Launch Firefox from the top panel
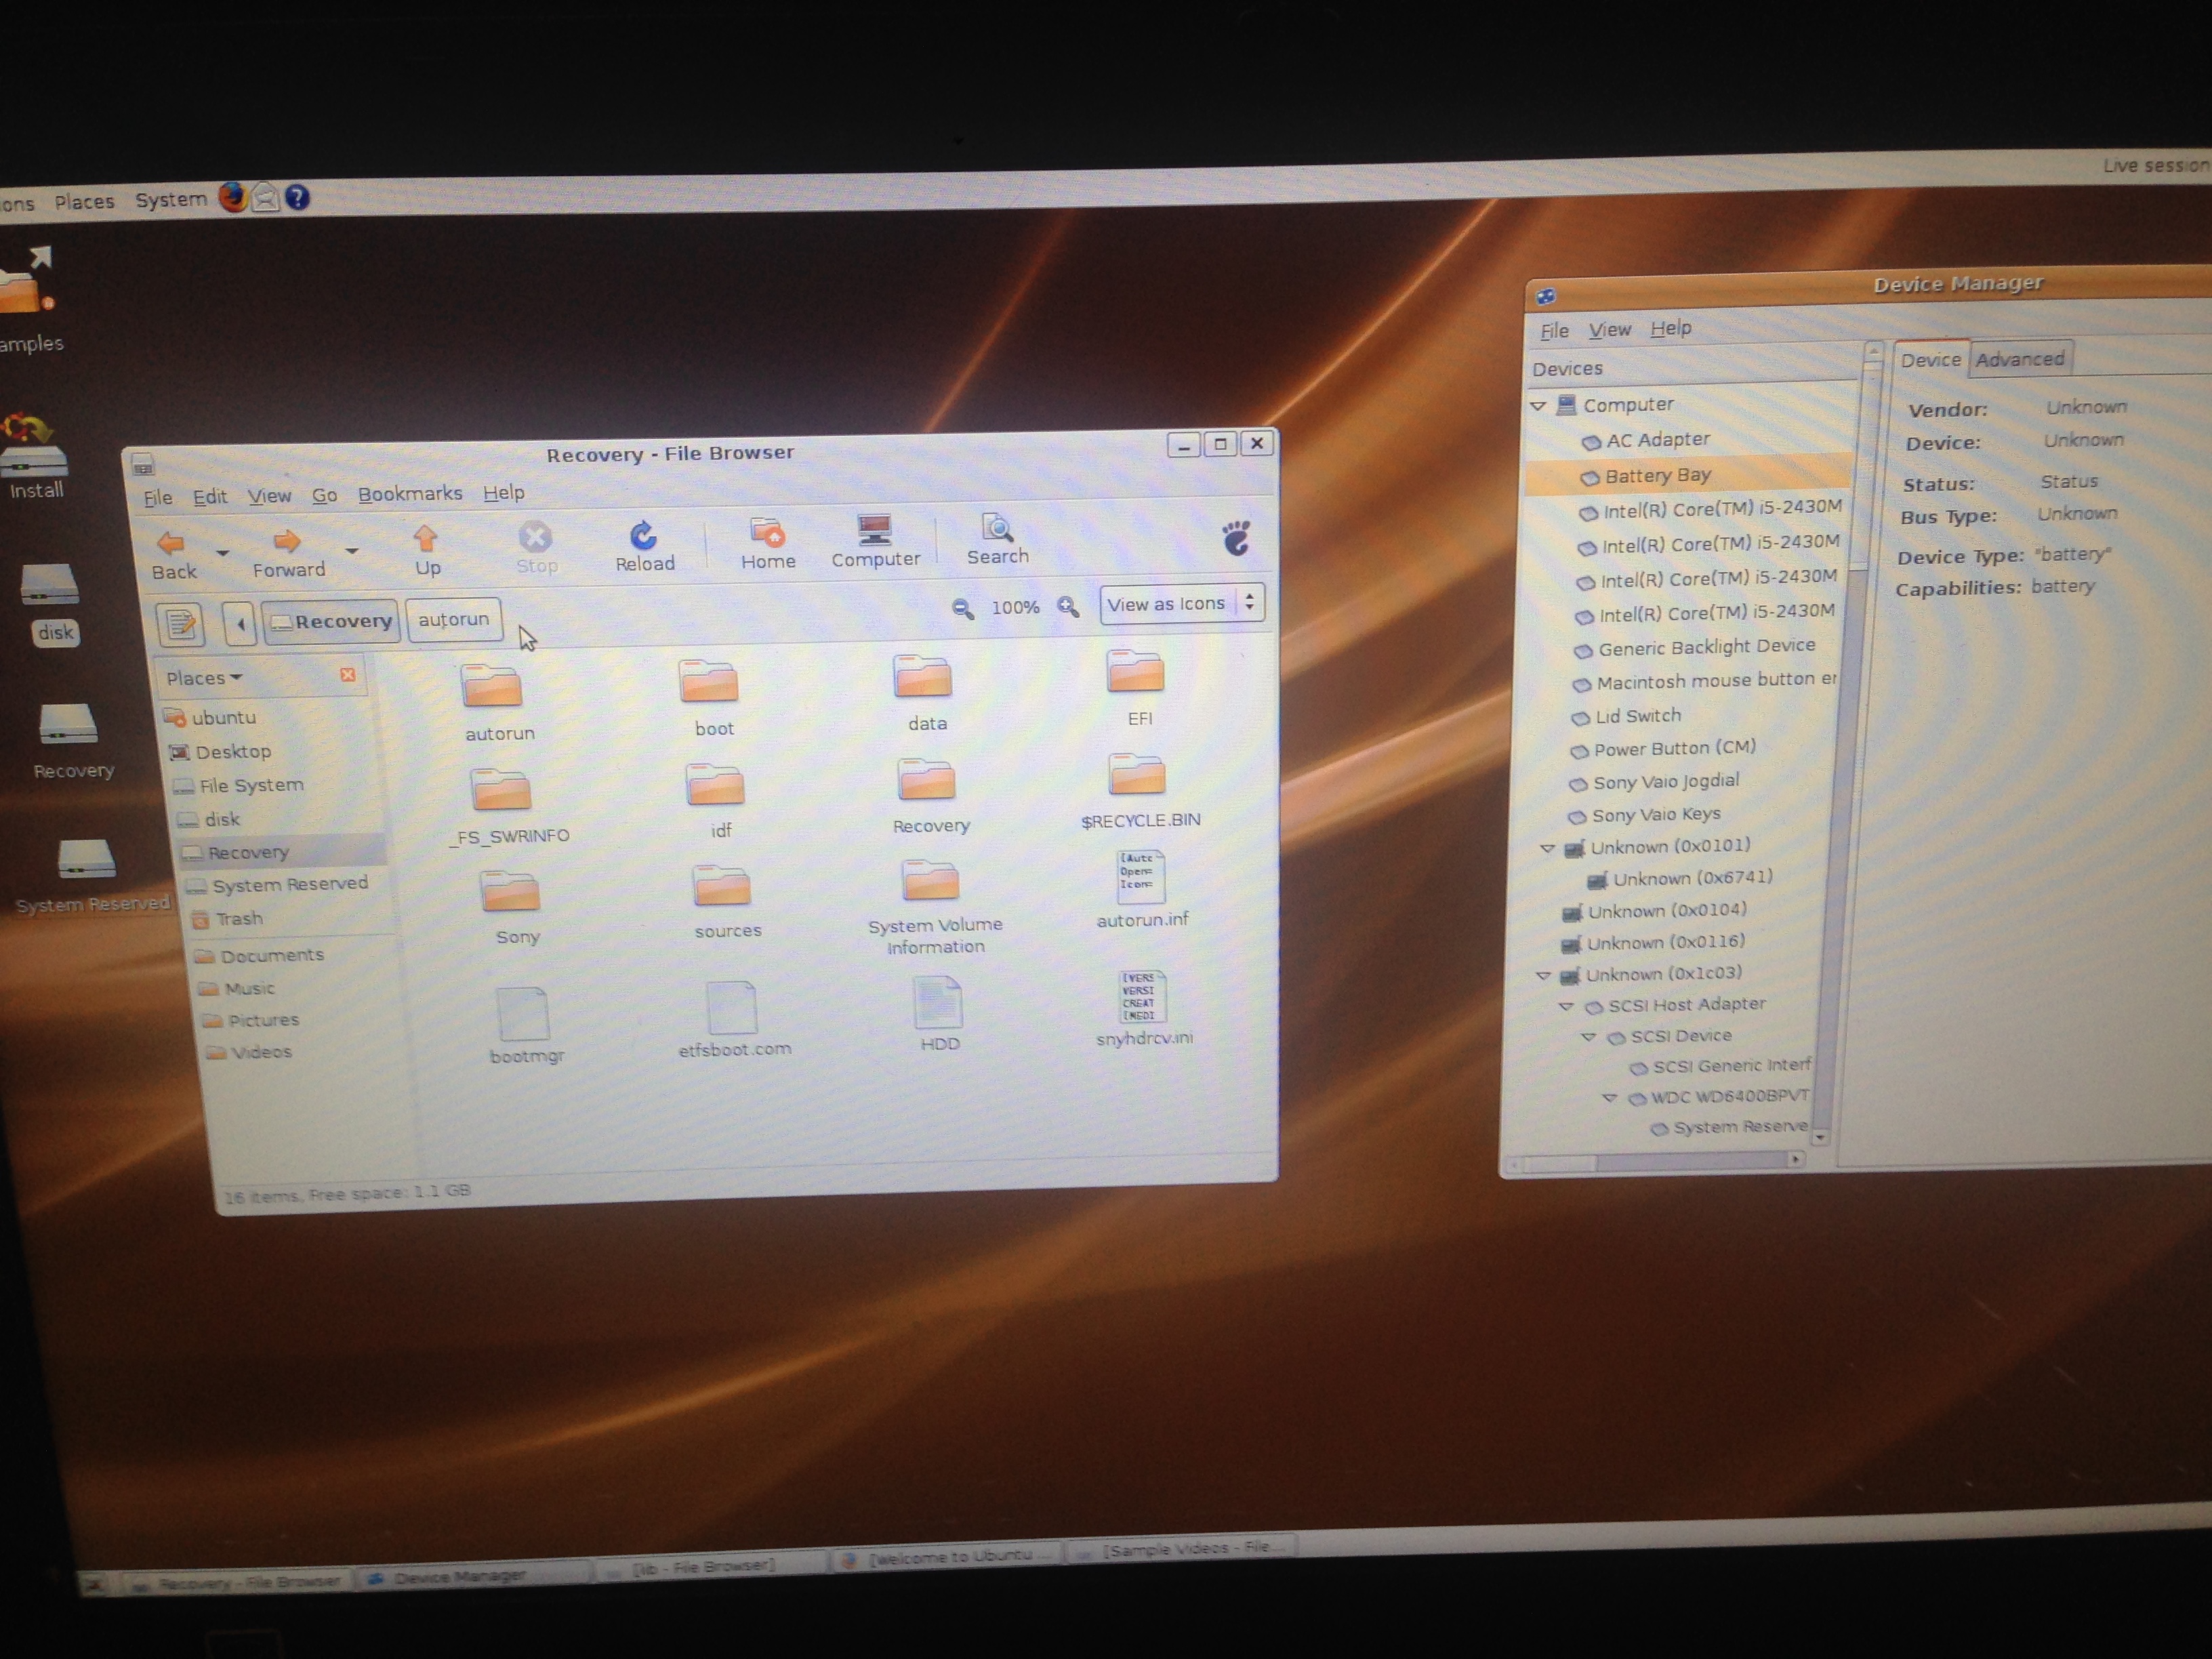This screenshot has height=1659, width=2212. point(233,198)
